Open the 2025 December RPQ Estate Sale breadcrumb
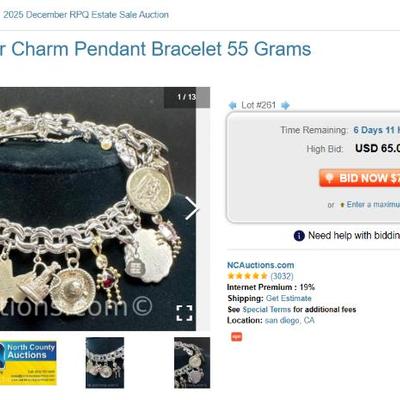The height and width of the screenshot is (400, 400). point(86,15)
